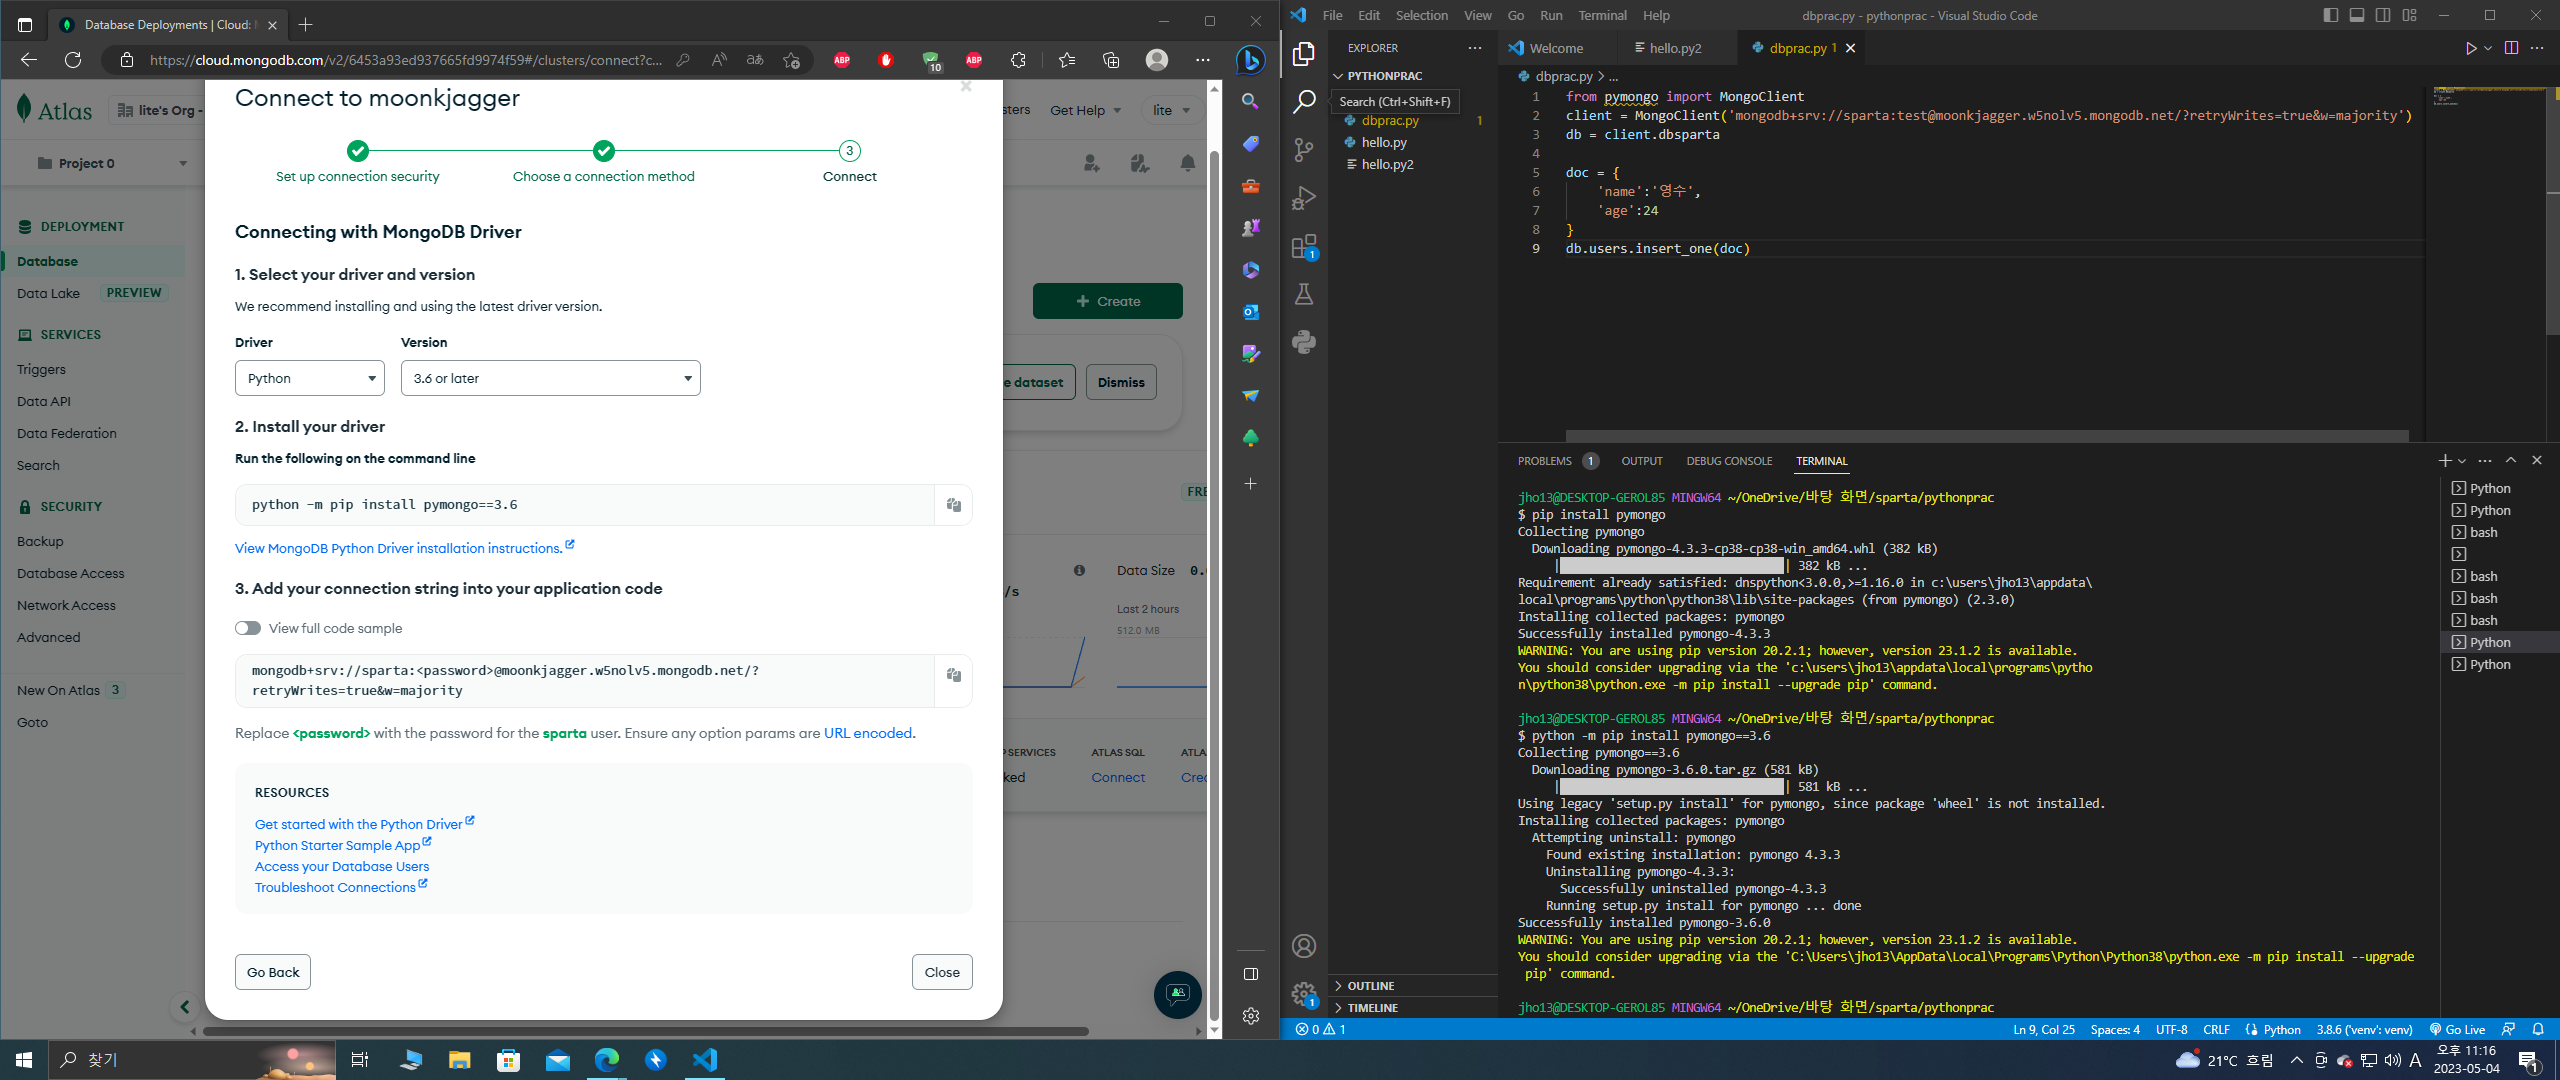Toggle the panel layout in VS Code title bar
This screenshot has height=1080, width=2560.
(2357, 15)
